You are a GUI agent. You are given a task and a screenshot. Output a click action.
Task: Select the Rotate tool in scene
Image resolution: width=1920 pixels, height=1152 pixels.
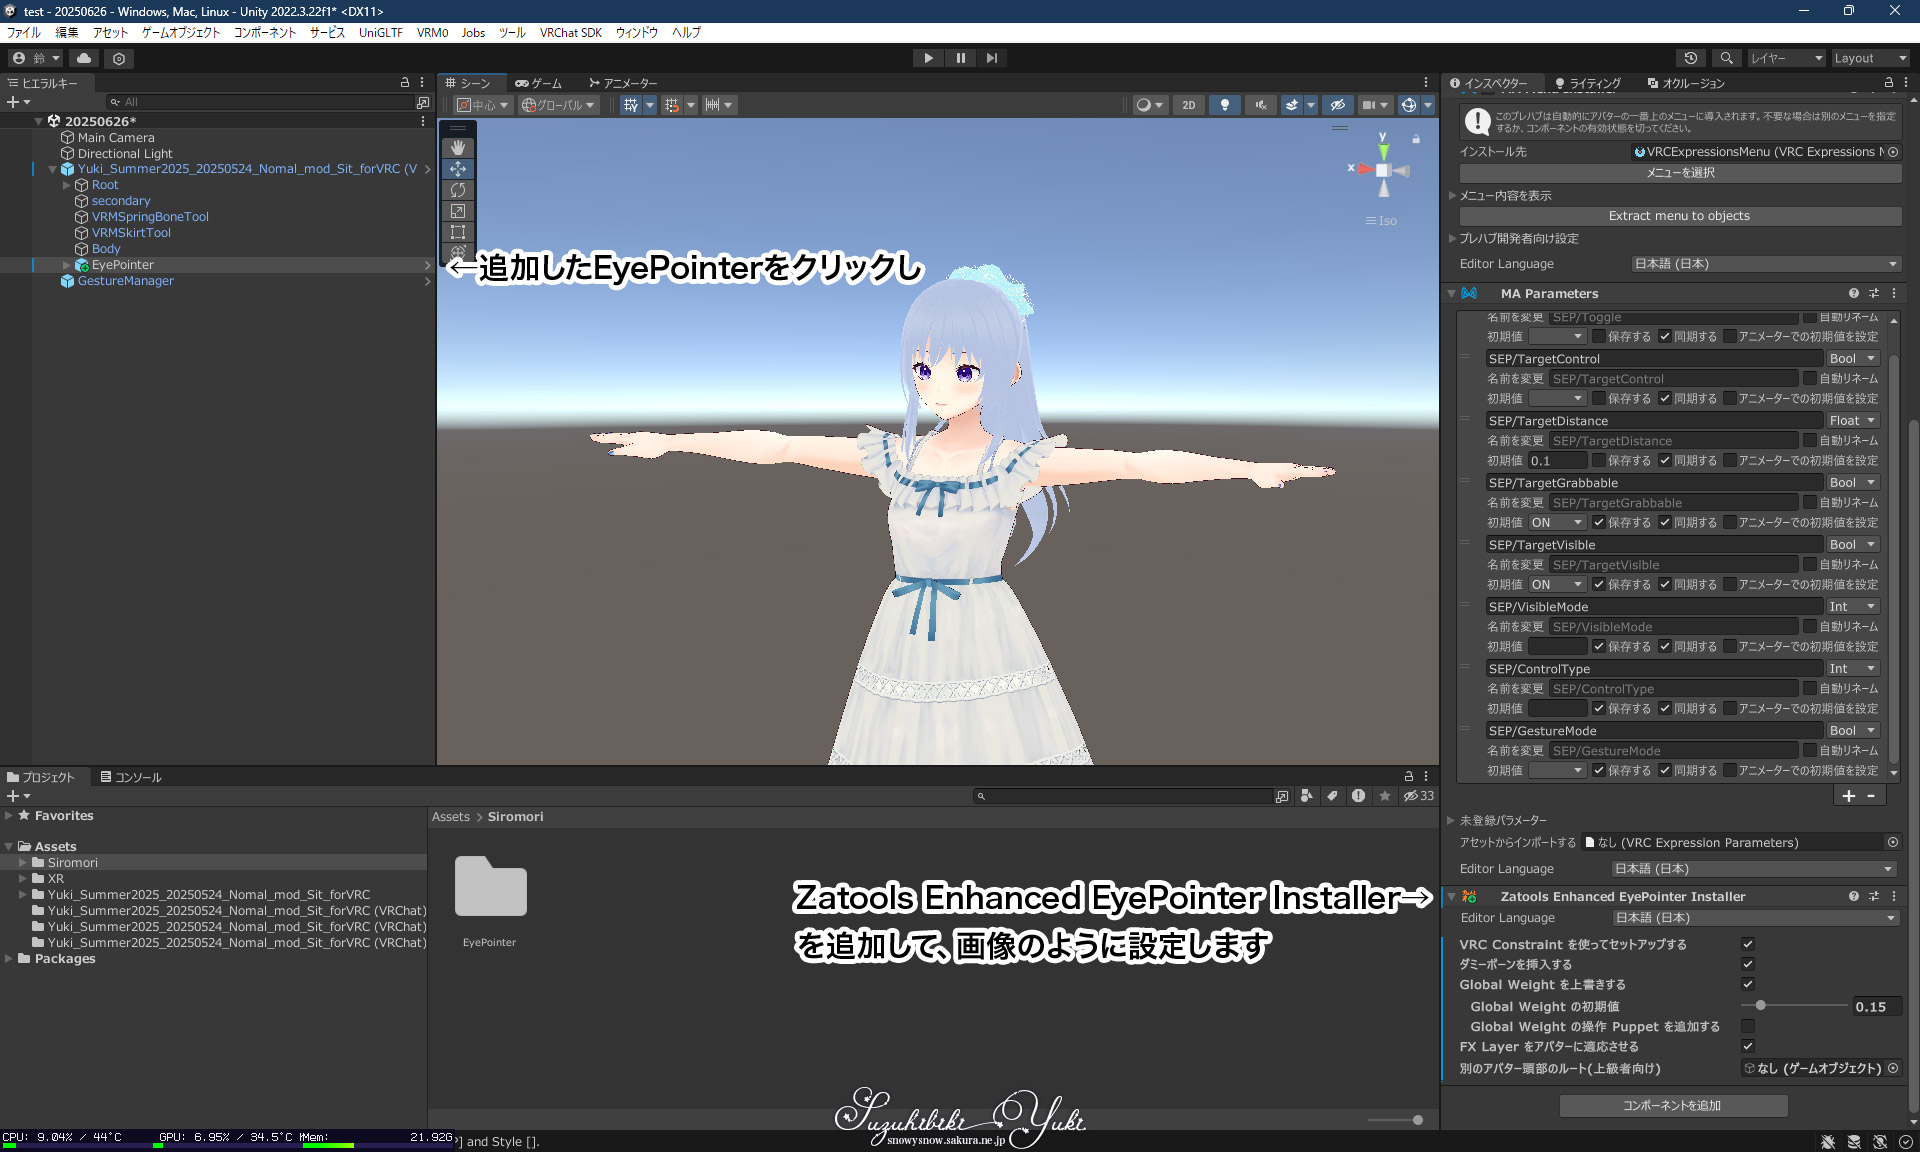coord(458,190)
